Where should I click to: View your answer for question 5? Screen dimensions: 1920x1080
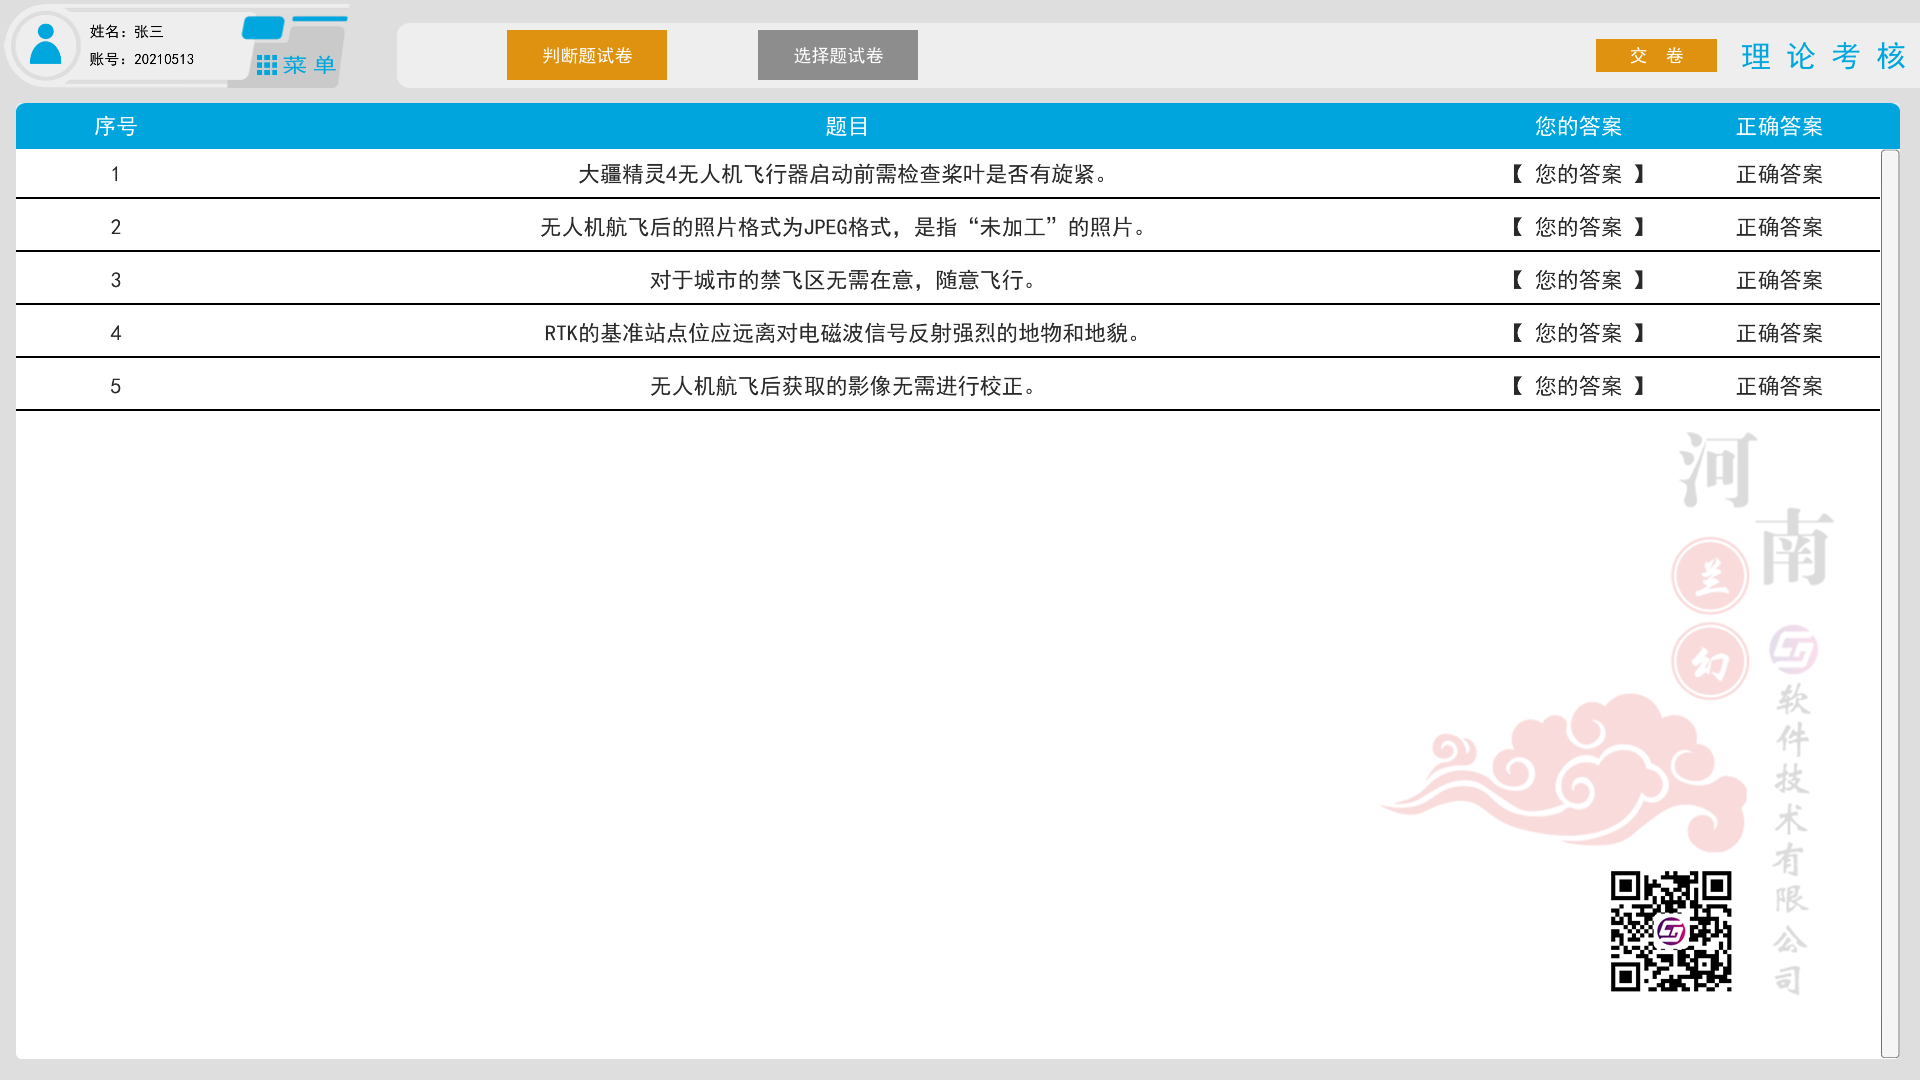tap(1577, 387)
